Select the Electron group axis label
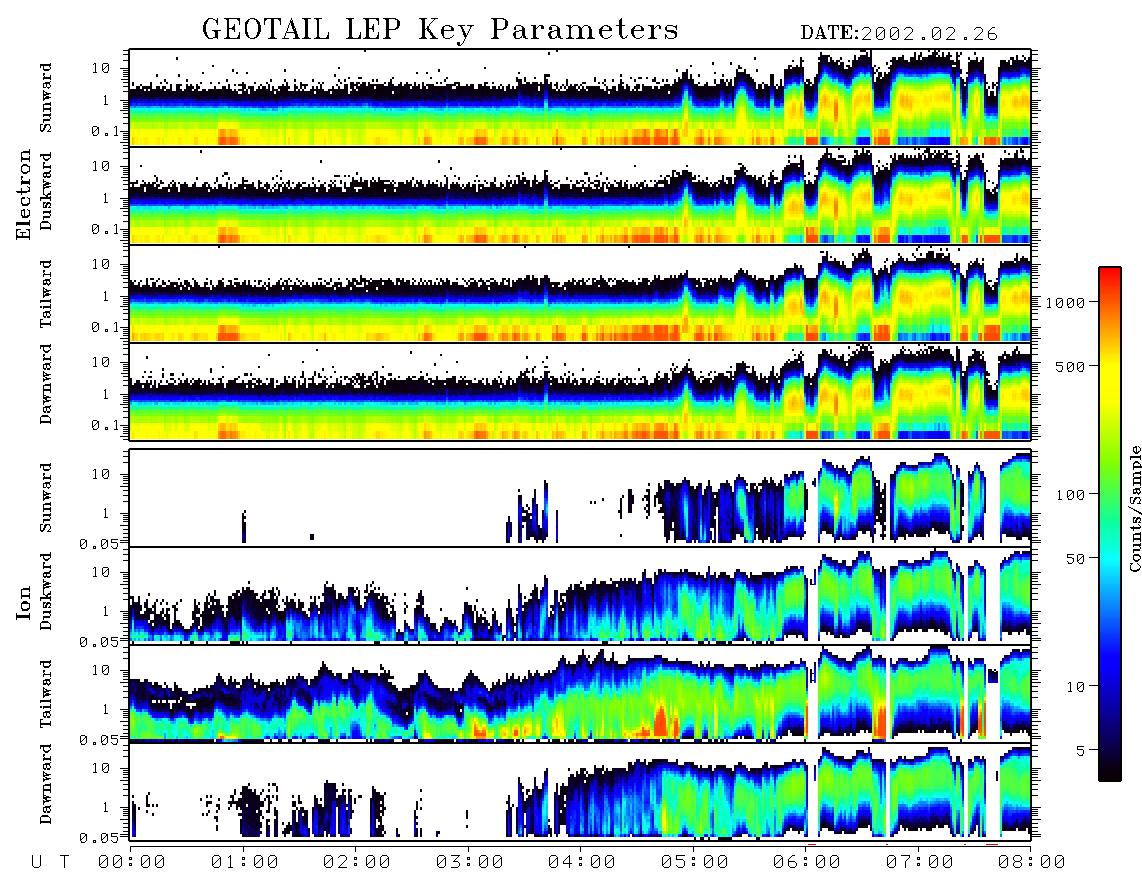Viewport: 1142px width, 880px height. point(24,195)
